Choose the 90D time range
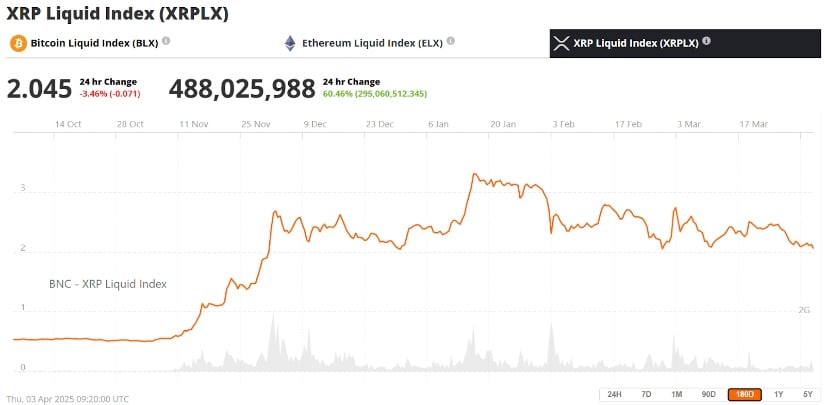Image resolution: width=825 pixels, height=405 pixels. (708, 394)
